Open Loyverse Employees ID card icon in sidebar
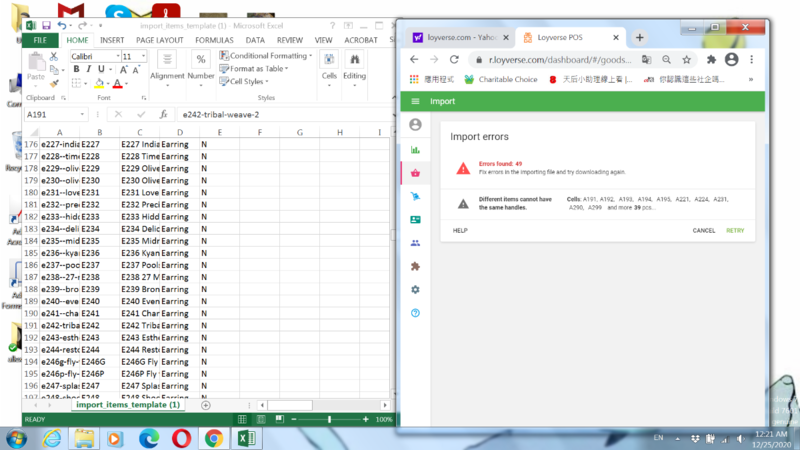The width and height of the screenshot is (800, 450). point(415,219)
